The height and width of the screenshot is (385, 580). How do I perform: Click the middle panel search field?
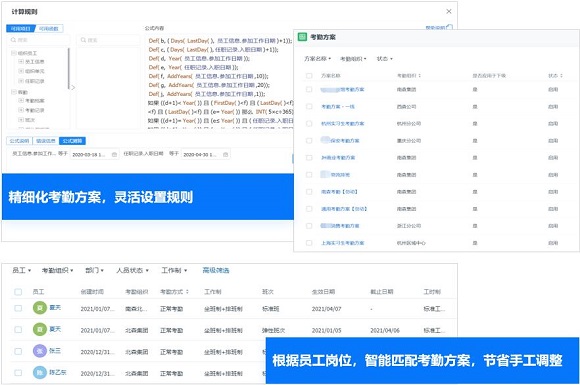click(108, 40)
